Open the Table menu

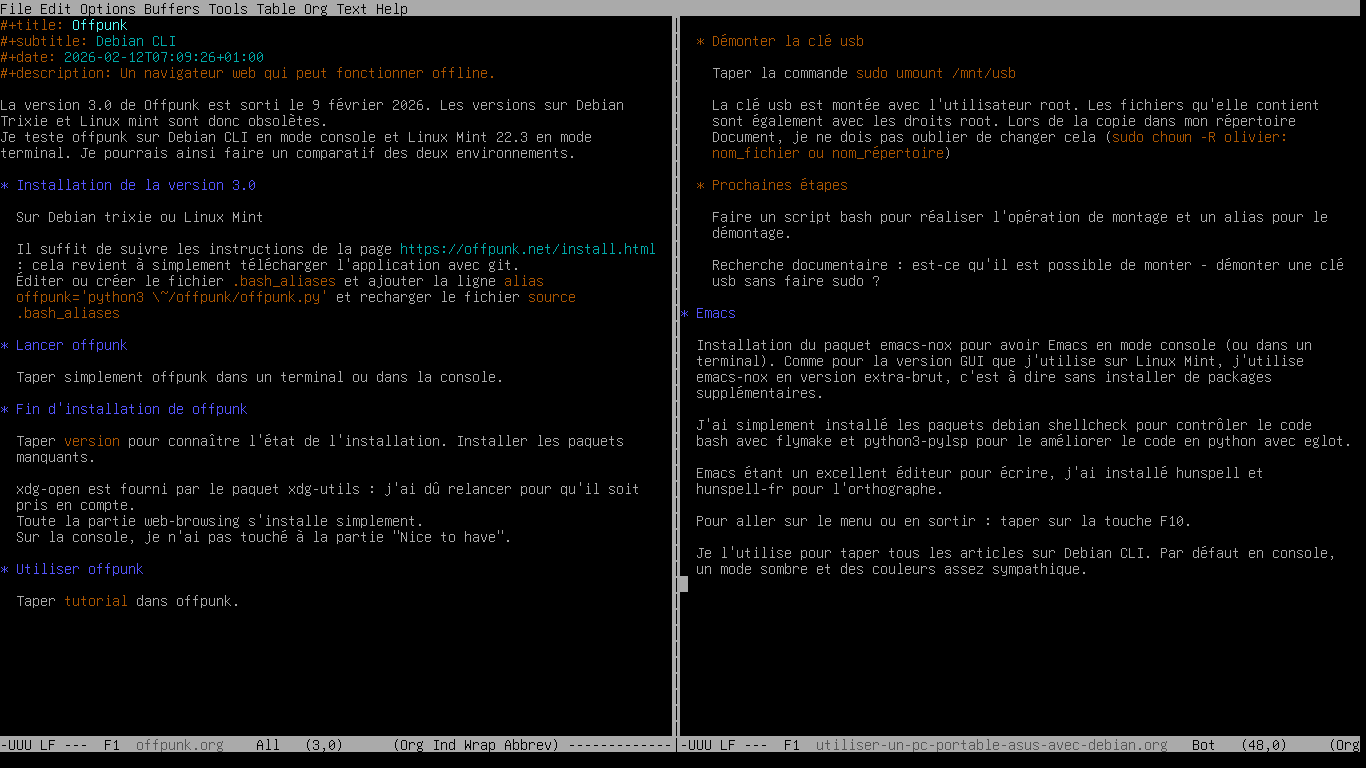[276, 9]
